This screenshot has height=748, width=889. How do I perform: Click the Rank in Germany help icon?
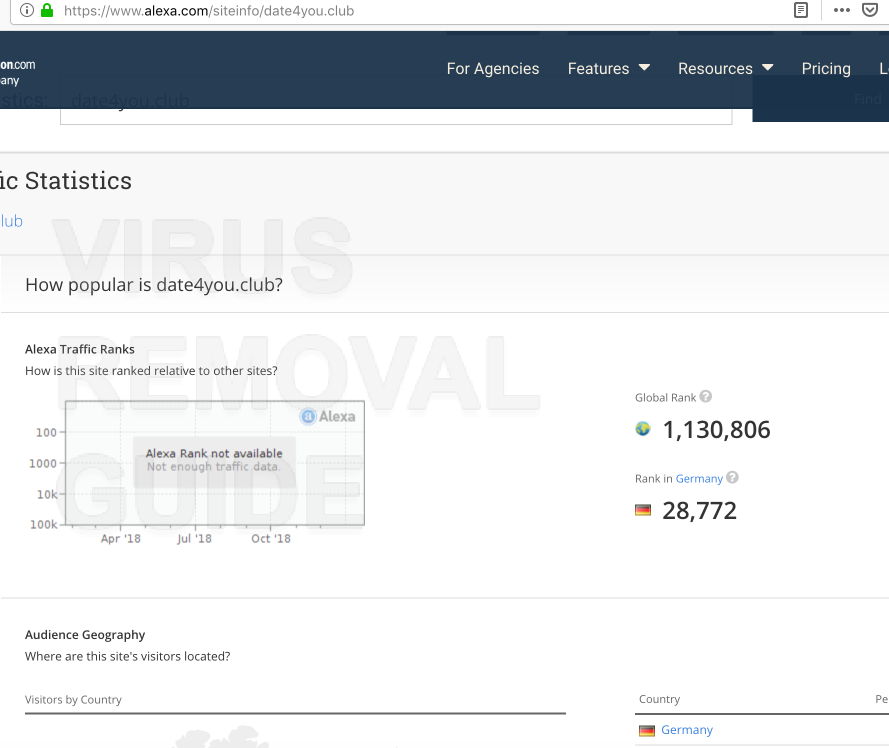732,477
